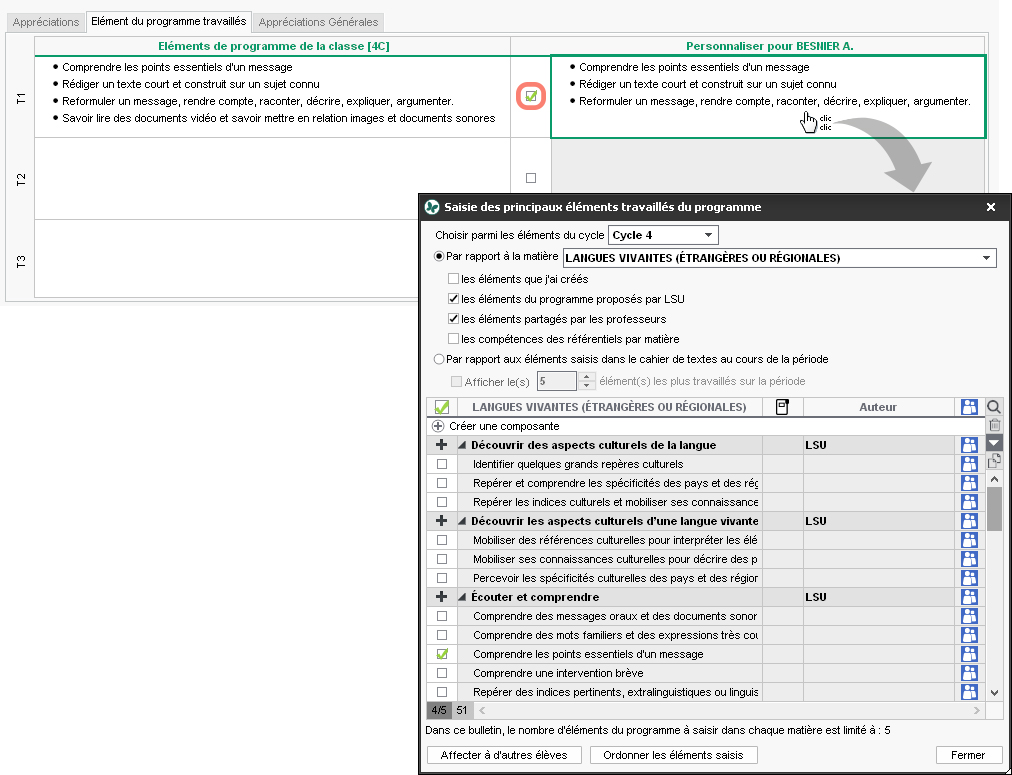Screen dimensions: 1012x775
Task: Check the T2 personalization checkbox
Action: click(x=531, y=177)
